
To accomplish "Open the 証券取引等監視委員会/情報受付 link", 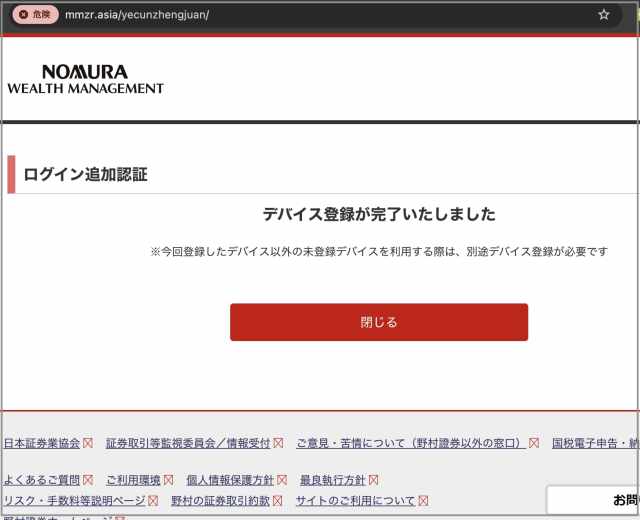I will (x=188, y=443).
